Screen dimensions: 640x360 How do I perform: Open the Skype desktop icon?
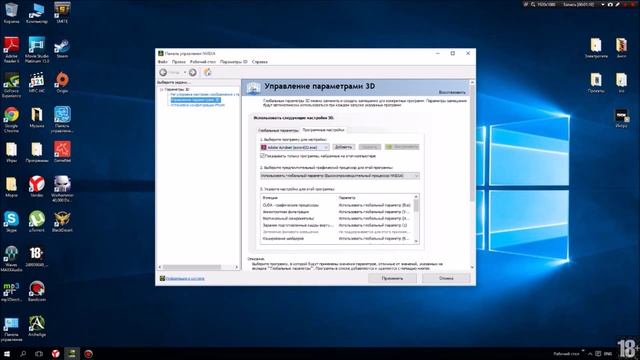(11, 222)
